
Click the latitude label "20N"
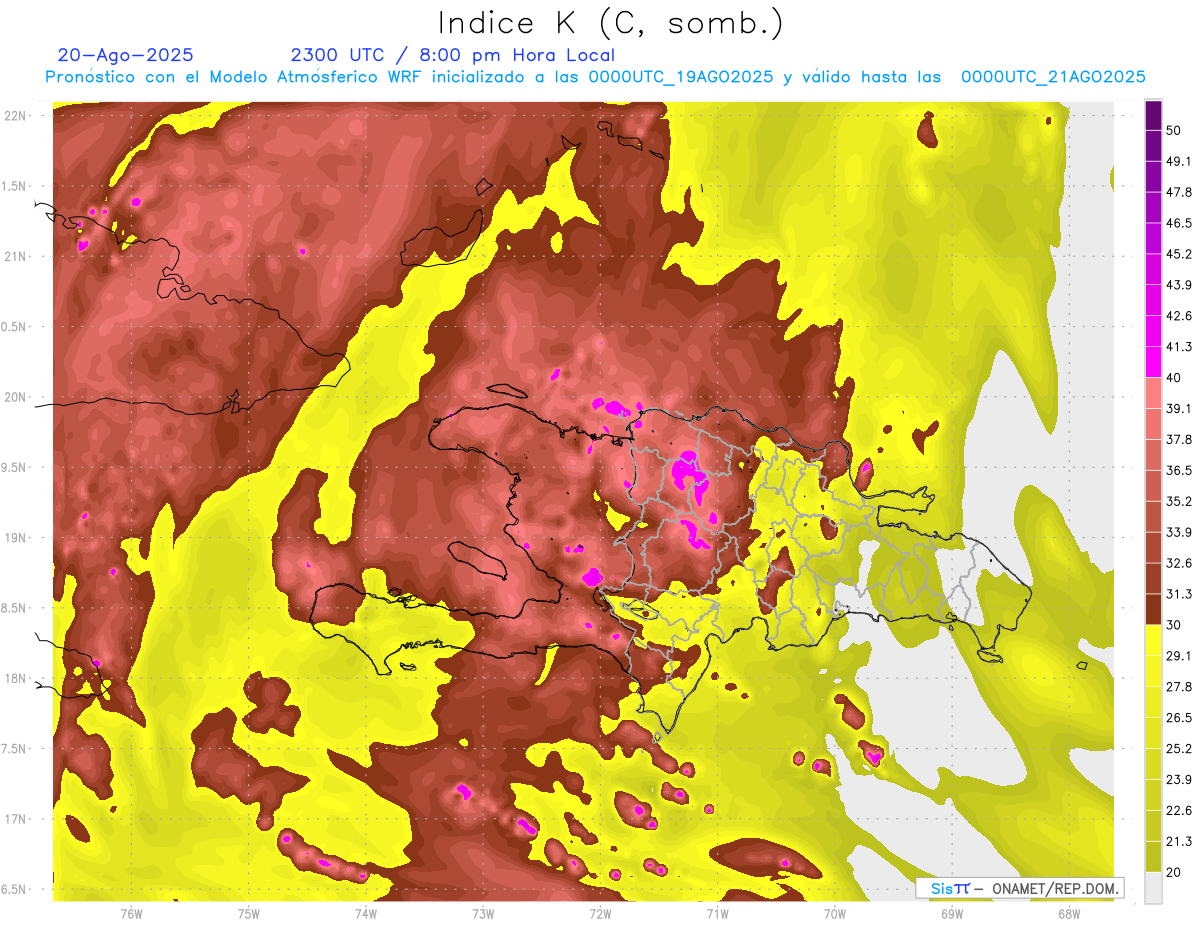(15, 398)
